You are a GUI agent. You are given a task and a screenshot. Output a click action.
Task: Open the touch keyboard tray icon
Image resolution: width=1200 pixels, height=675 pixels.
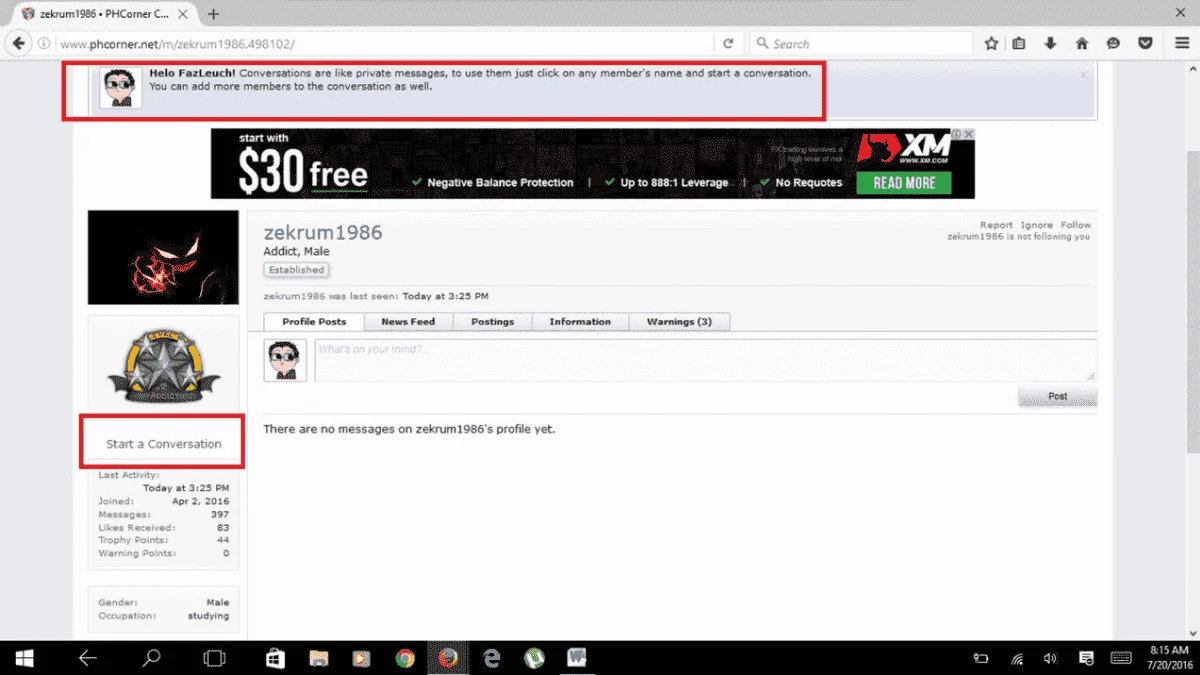coord(1120,658)
